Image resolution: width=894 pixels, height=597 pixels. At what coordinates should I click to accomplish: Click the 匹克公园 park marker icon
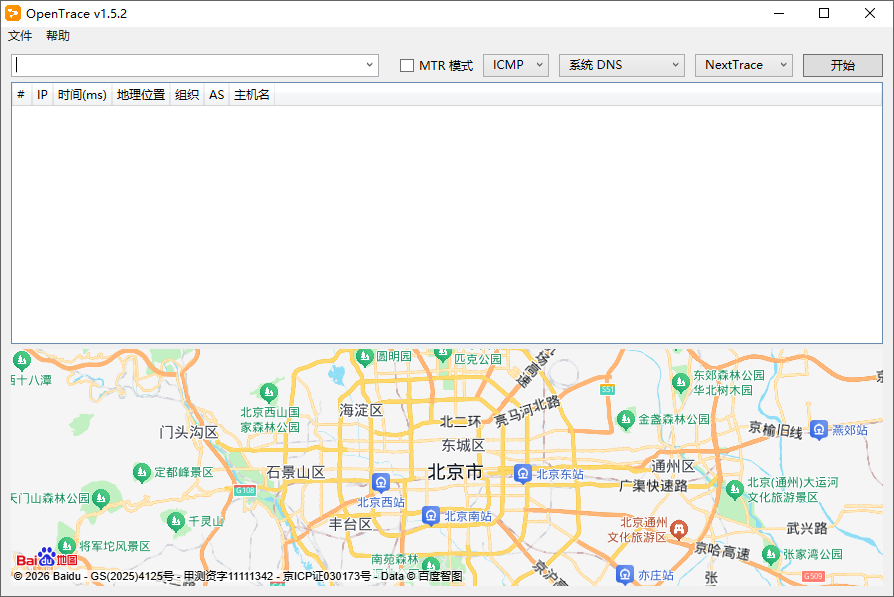[443, 355]
